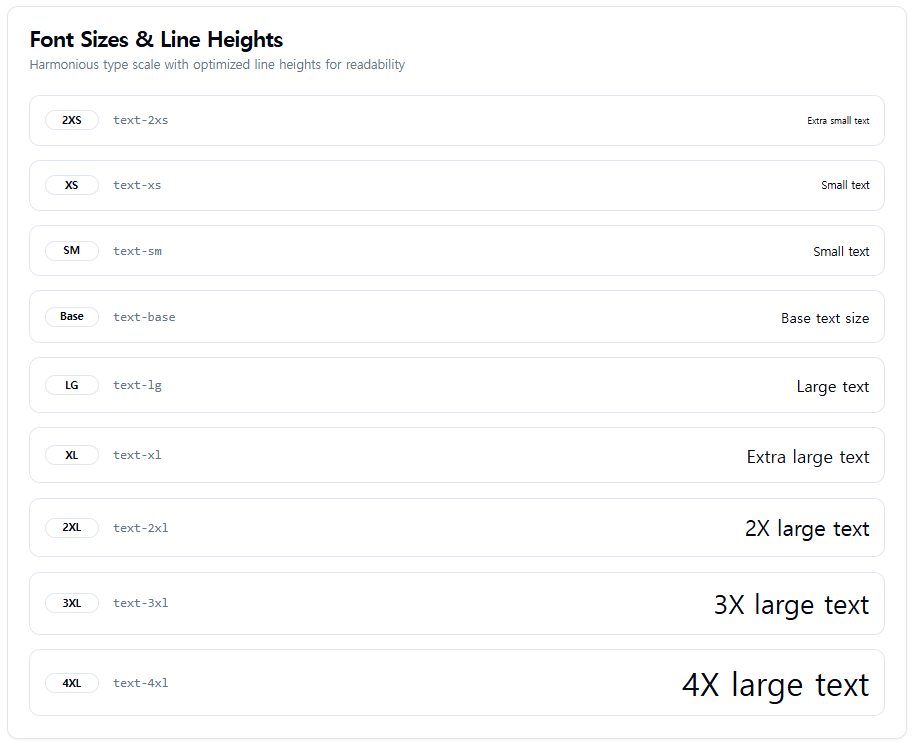The image size is (915, 746).
Task: Click the LG size badge
Action: pyautogui.click(x=72, y=385)
